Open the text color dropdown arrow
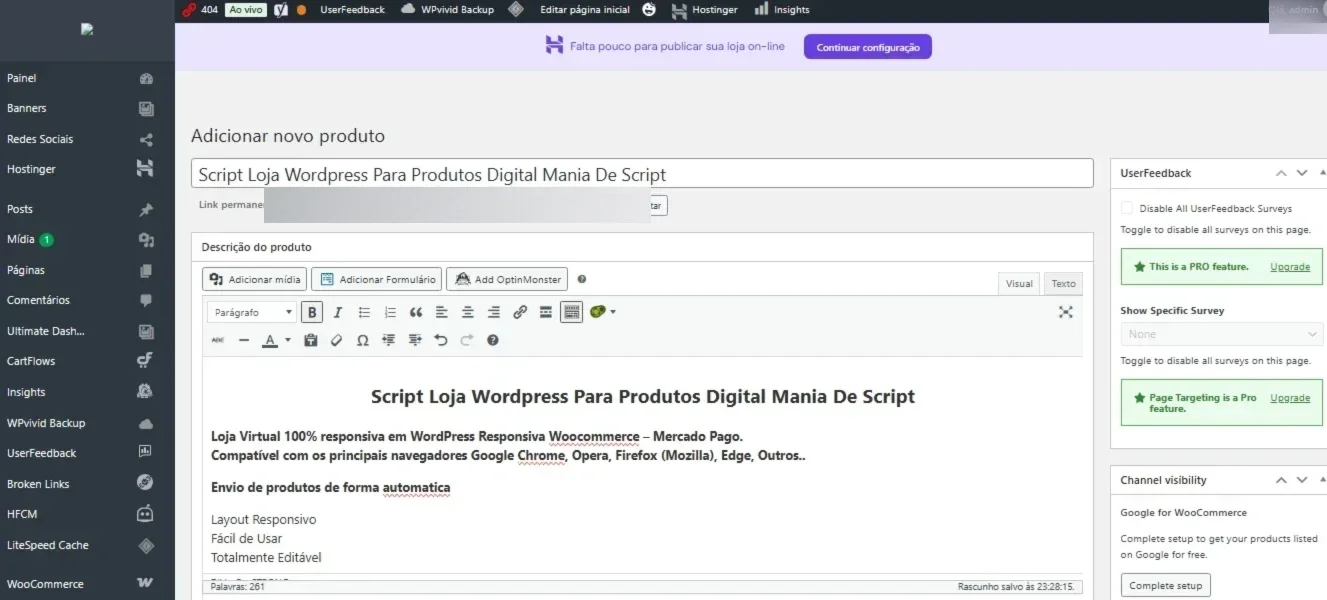Viewport: 1327px width, 600px height. (288, 340)
